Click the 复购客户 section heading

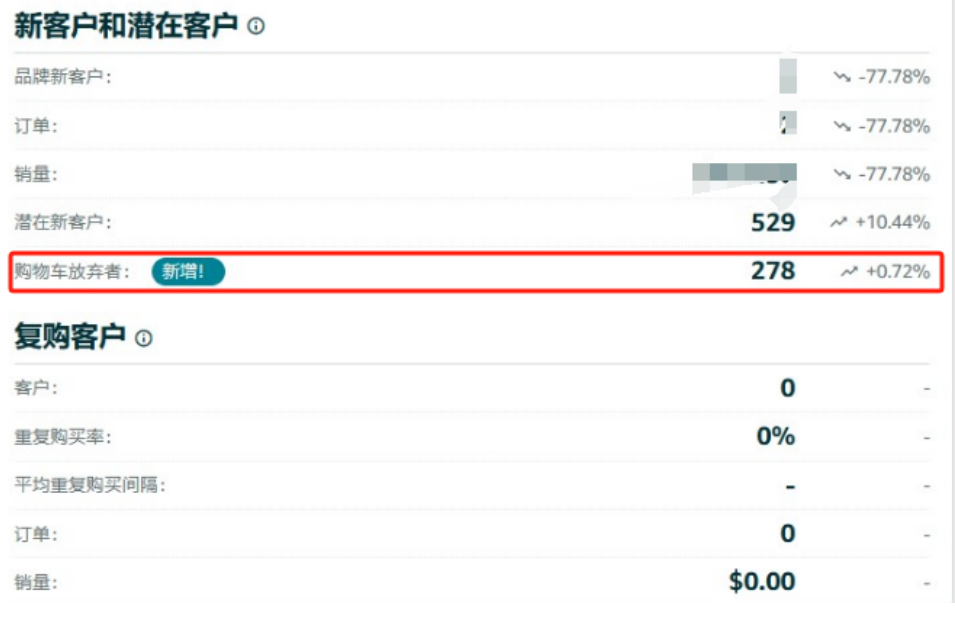tap(70, 336)
